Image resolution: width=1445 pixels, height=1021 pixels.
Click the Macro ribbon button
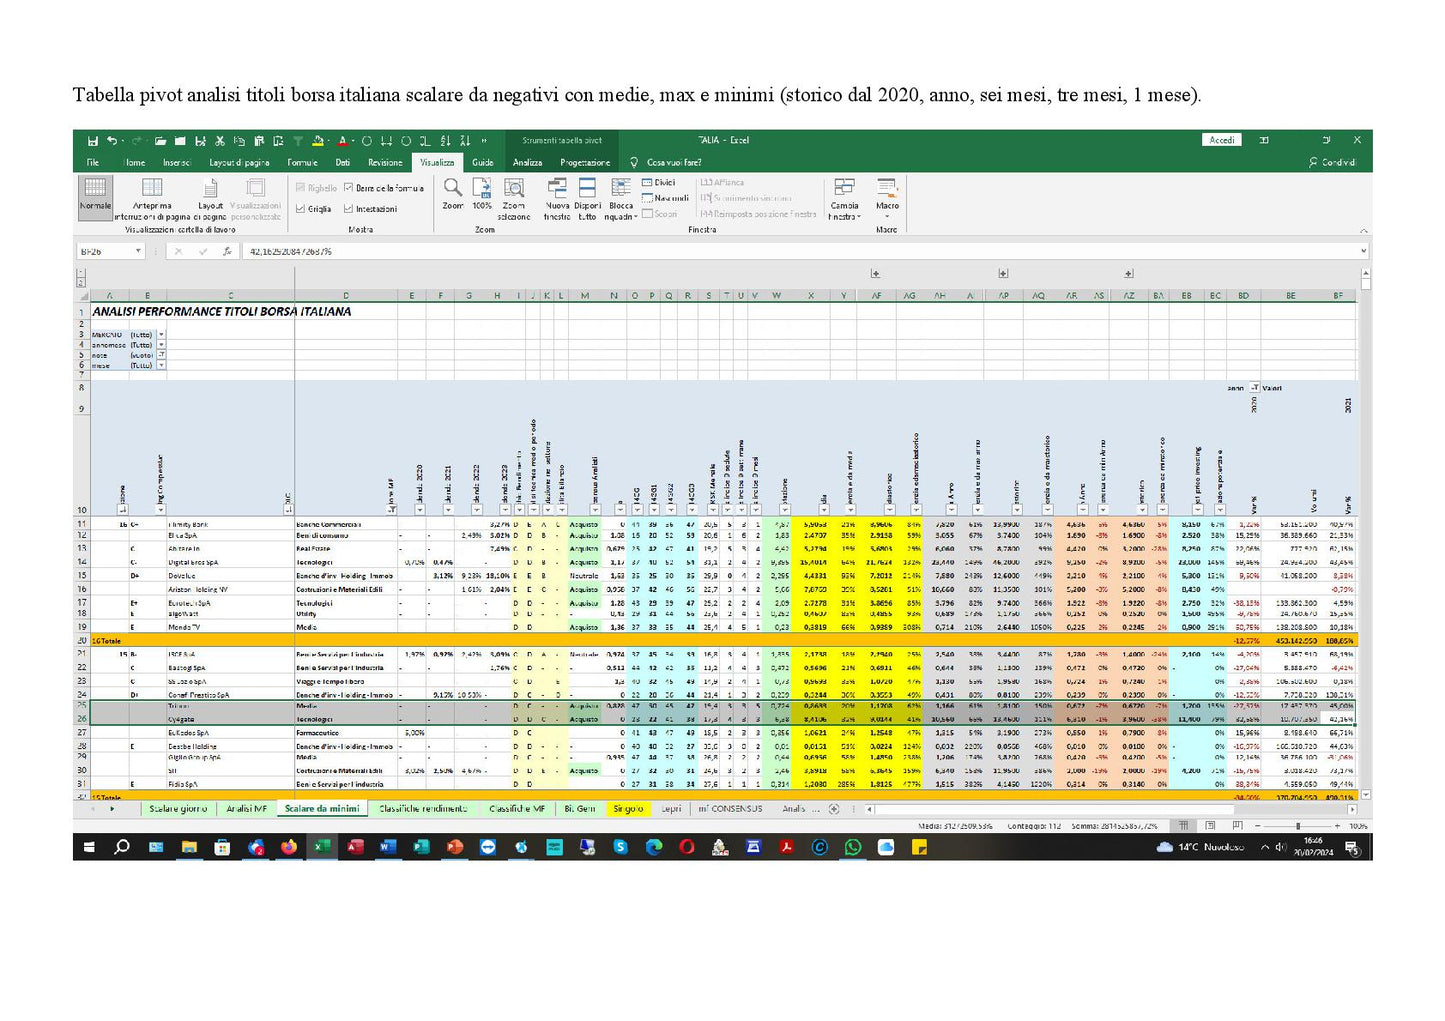887,197
